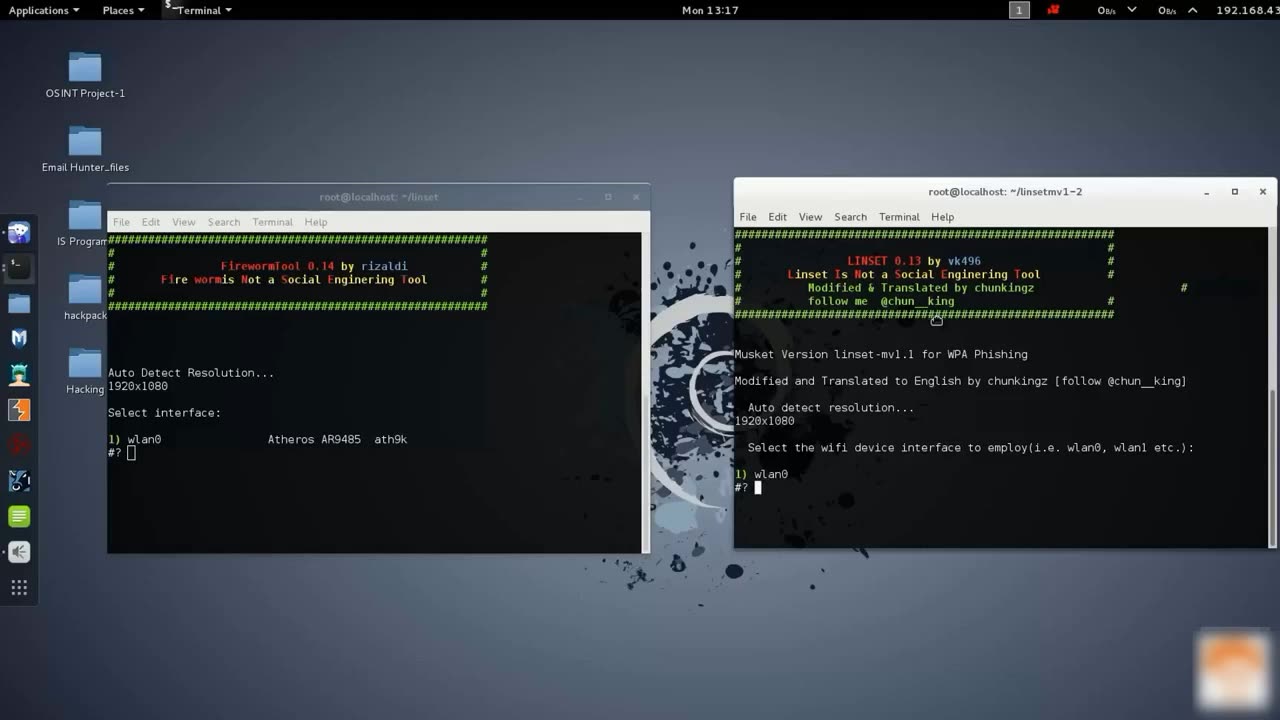Click the Mon 13:17 clock

pos(710,10)
